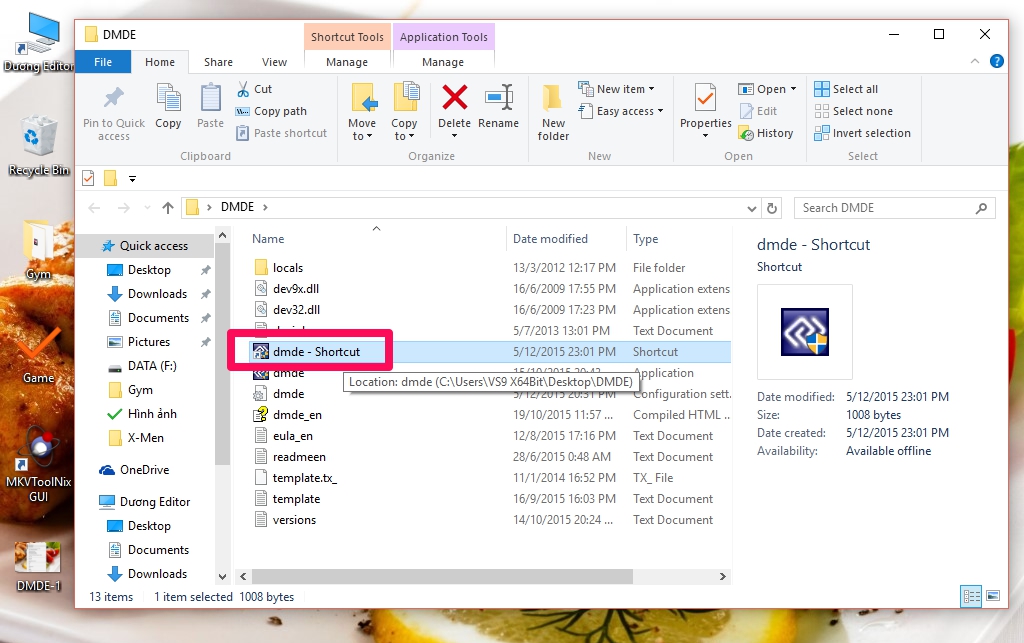Viewport: 1024px width, 643px height.
Task: Select the DMDE-1 desktop icon
Action: [x=39, y=567]
